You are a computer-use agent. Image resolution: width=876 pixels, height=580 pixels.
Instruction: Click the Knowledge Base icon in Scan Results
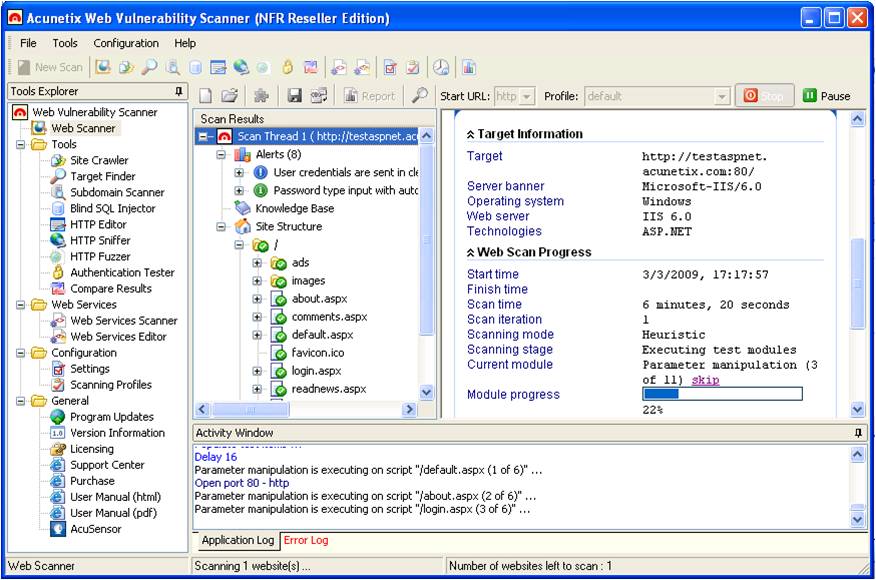click(x=242, y=208)
